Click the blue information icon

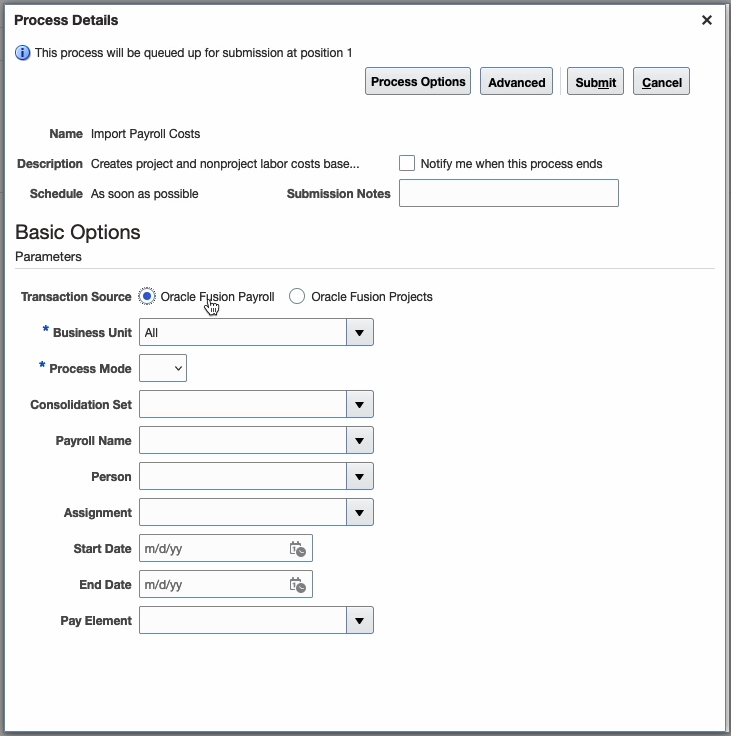[23, 53]
